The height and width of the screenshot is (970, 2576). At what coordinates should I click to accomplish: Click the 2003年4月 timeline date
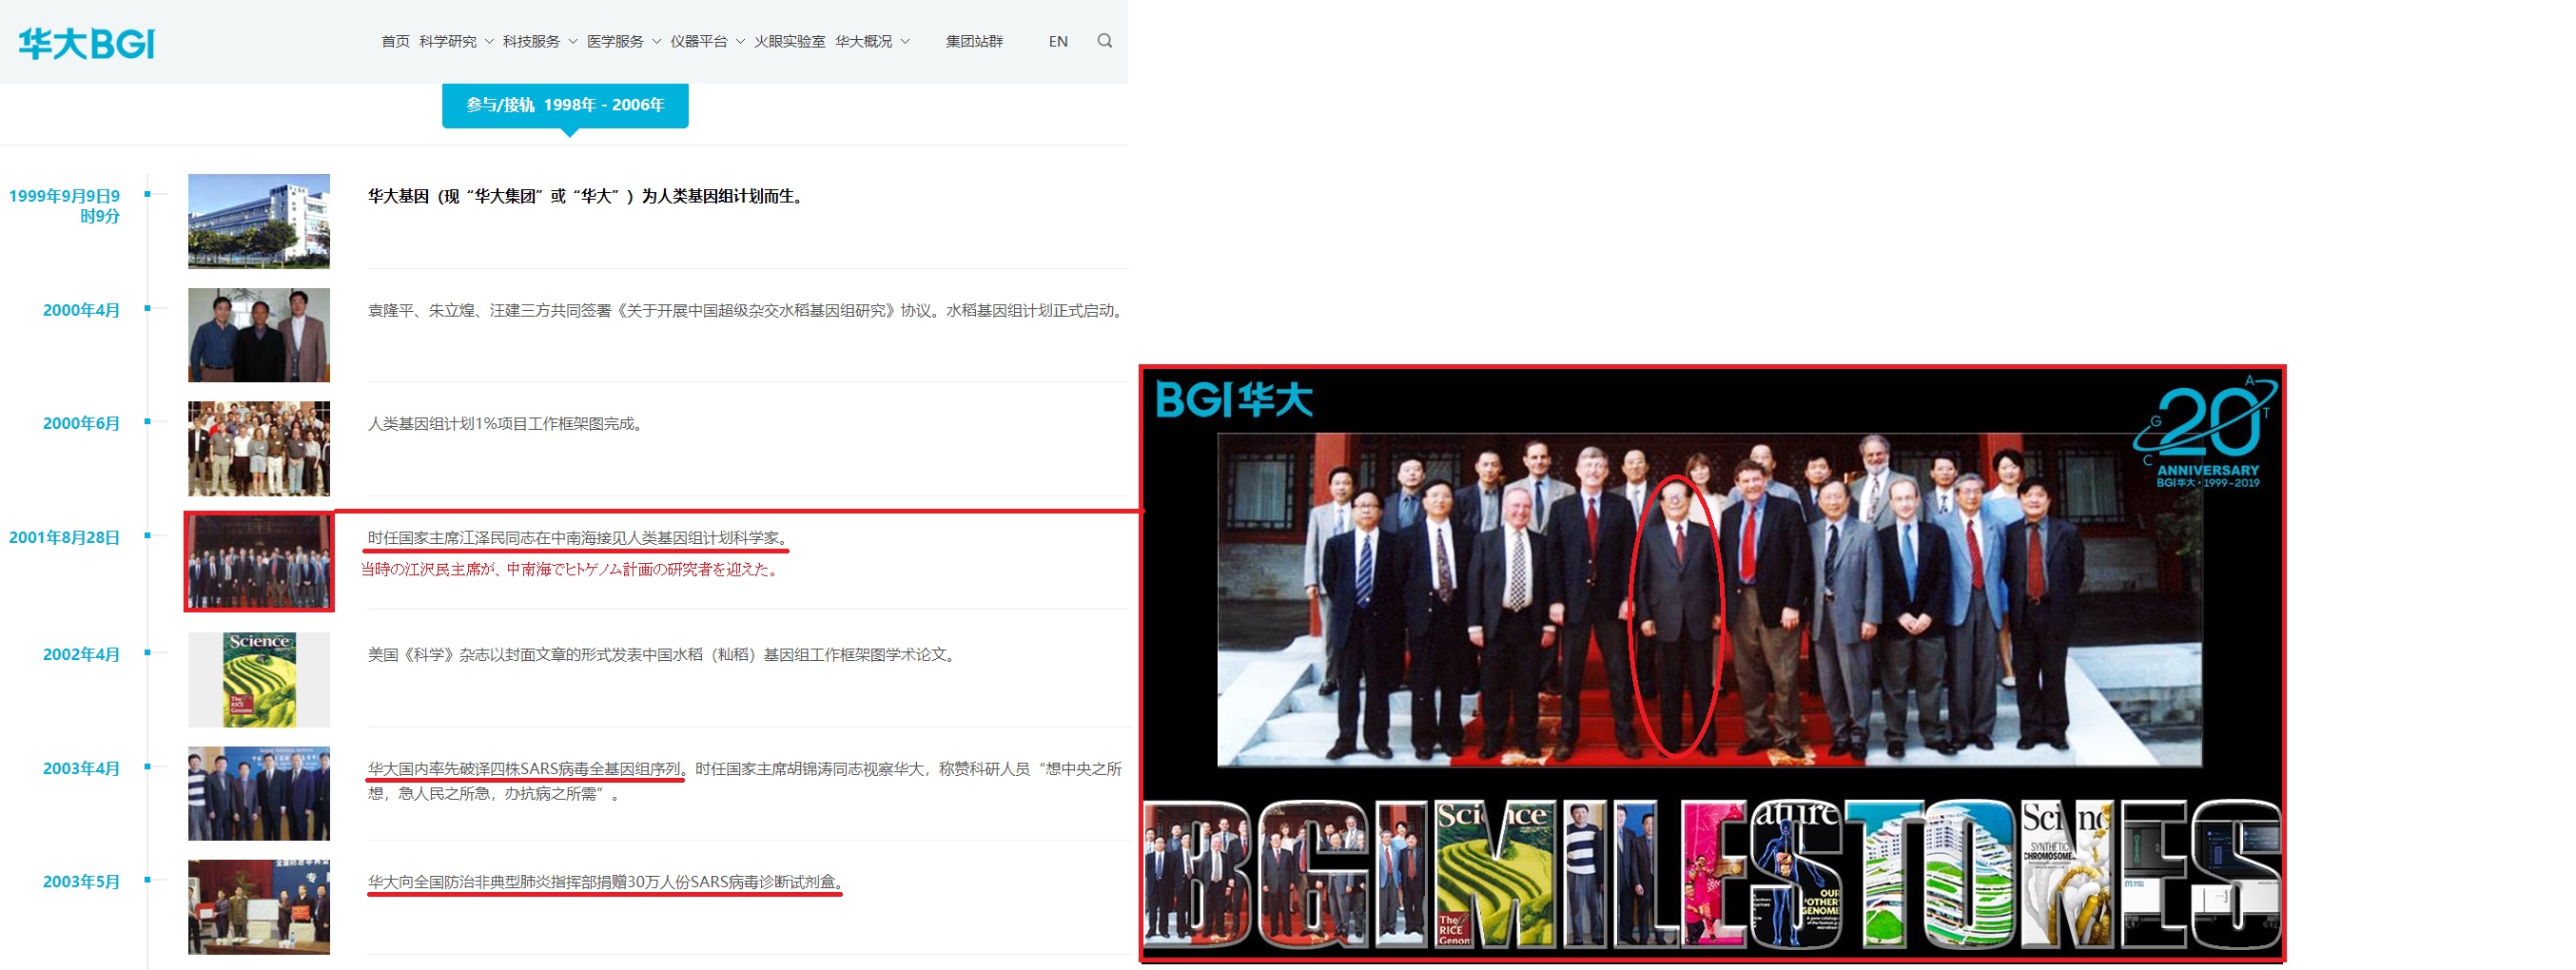pyautogui.click(x=81, y=768)
